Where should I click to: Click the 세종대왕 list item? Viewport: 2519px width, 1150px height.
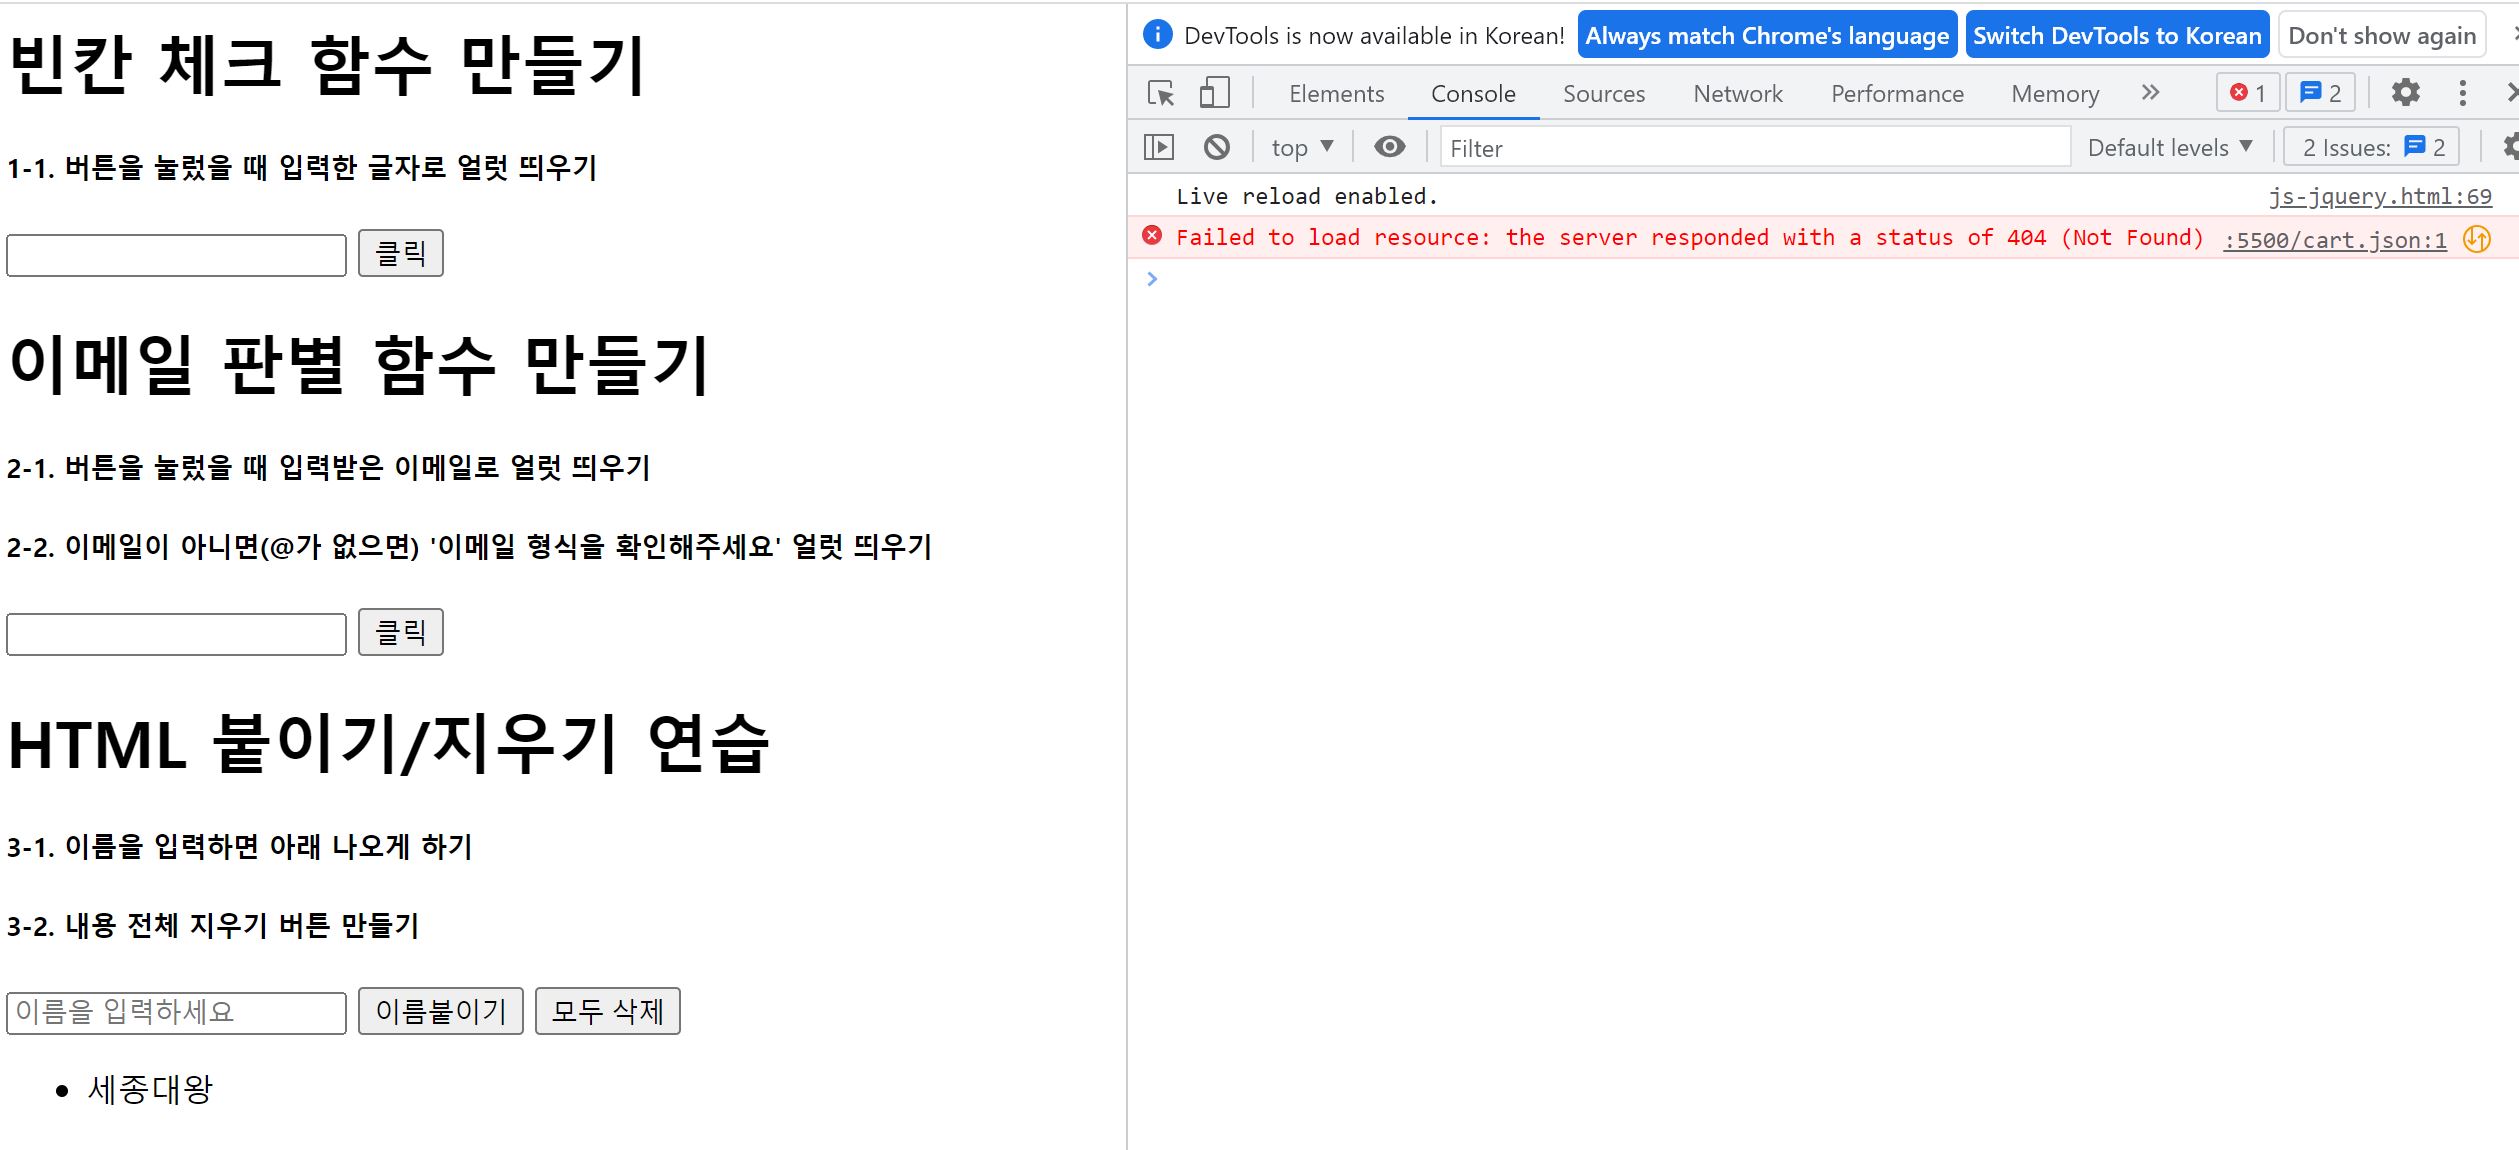point(150,1089)
